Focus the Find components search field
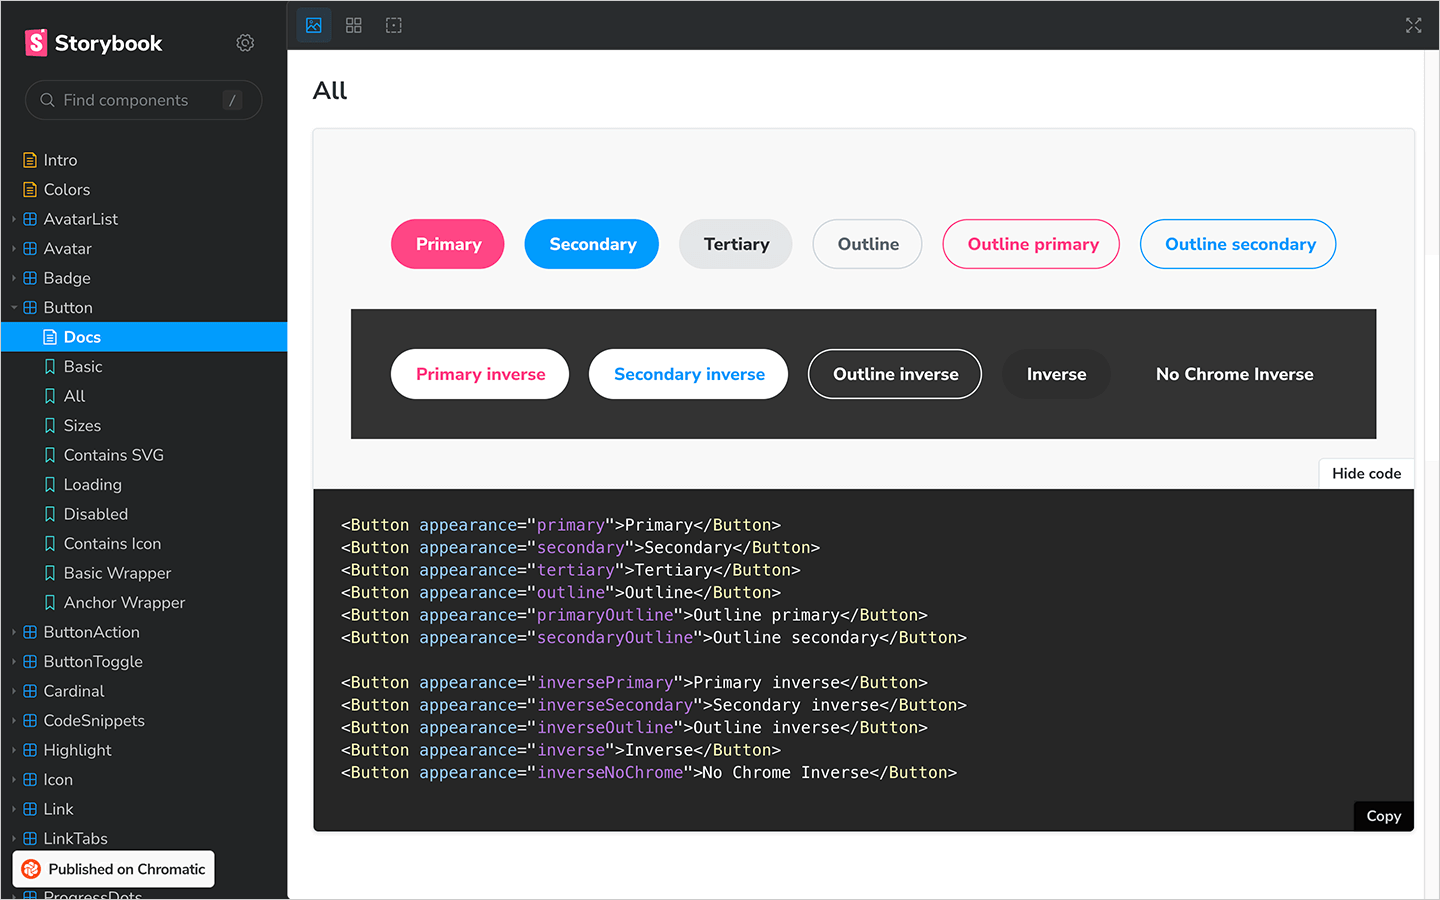Screen dimensions: 1440x900 [x=144, y=100]
